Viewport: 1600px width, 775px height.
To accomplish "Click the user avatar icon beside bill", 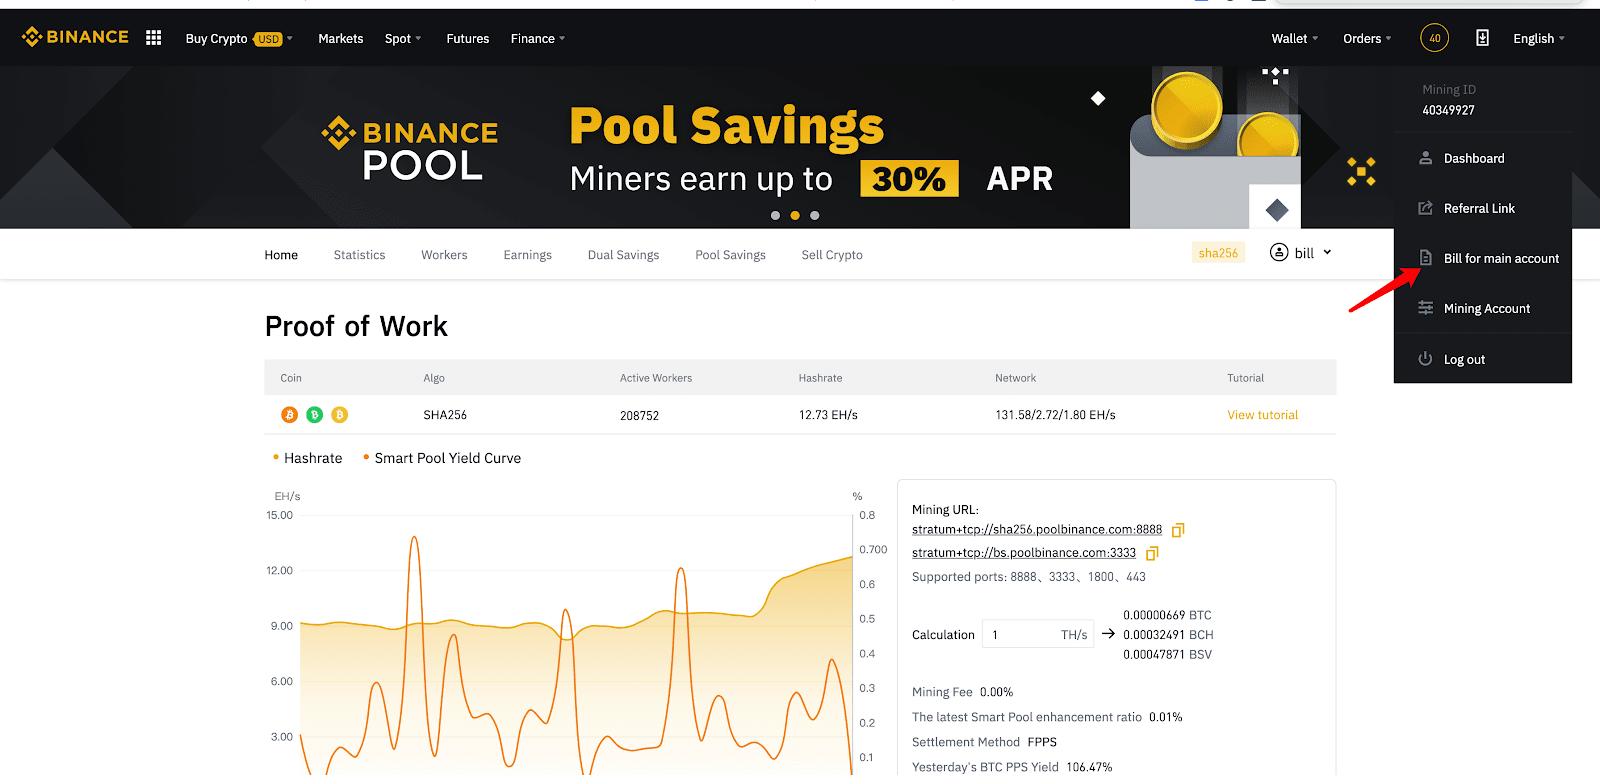I will (x=1279, y=252).
